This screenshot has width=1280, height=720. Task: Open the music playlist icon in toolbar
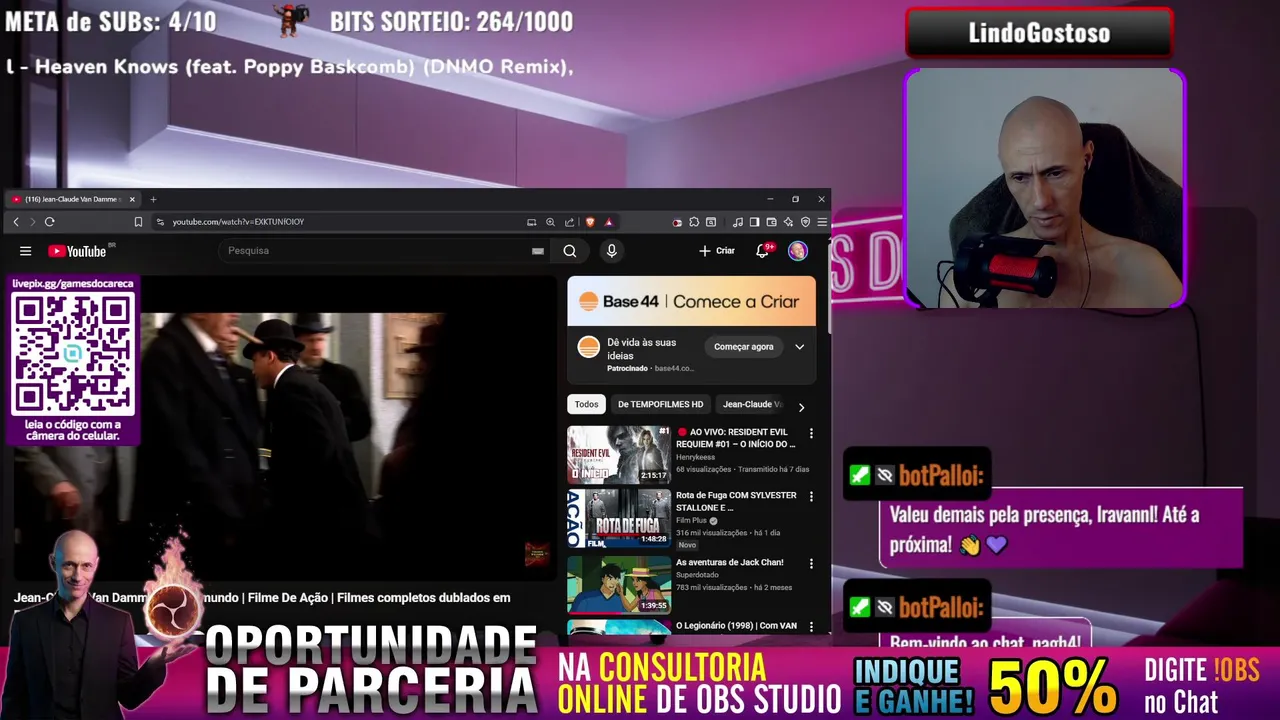[738, 222]
